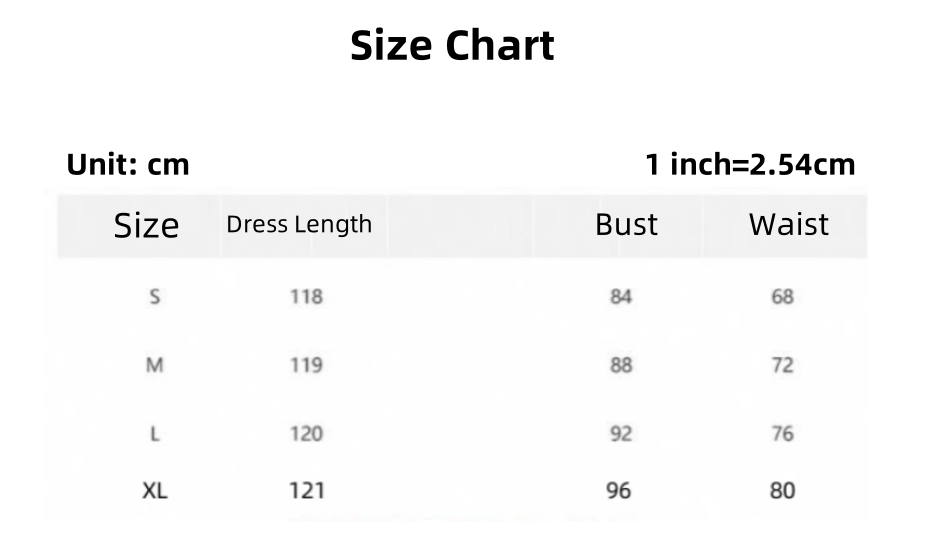
Task: Select the XL size row label
Action: tap(154, 491)
